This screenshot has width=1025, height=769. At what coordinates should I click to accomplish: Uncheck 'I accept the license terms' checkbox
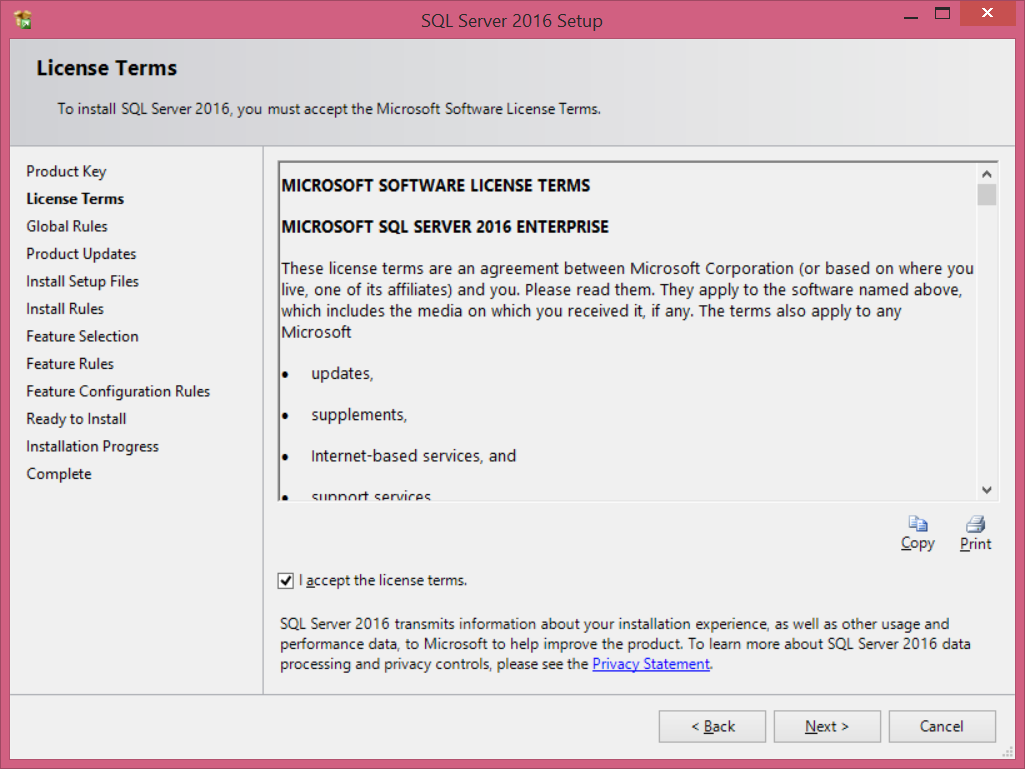pos(287,580)
